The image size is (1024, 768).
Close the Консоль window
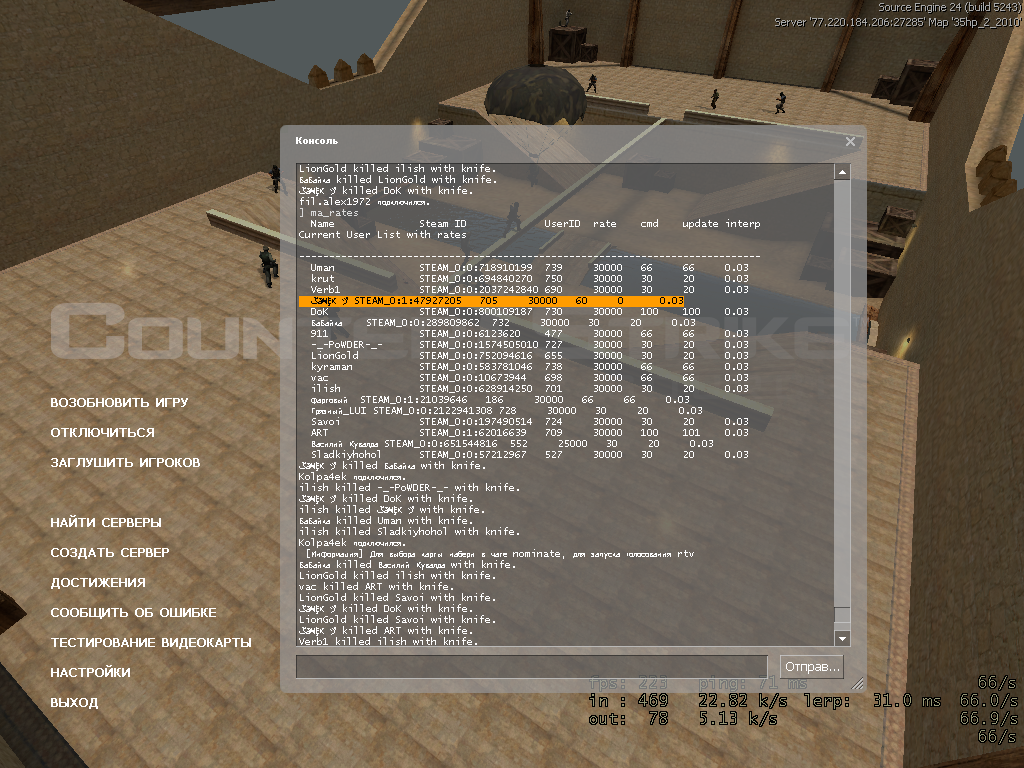pos(850,141)
